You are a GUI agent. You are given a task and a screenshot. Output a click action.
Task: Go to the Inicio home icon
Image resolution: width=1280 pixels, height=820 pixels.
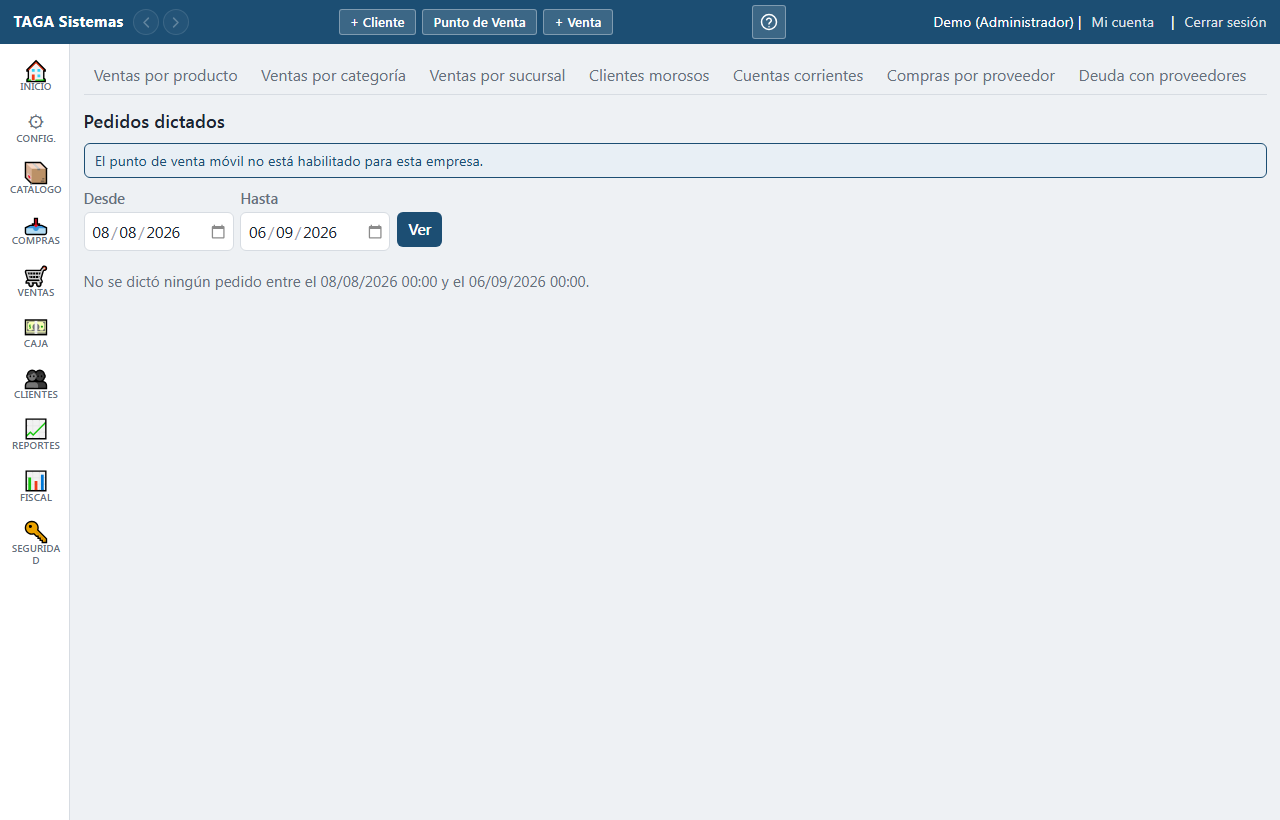(35, 71)
